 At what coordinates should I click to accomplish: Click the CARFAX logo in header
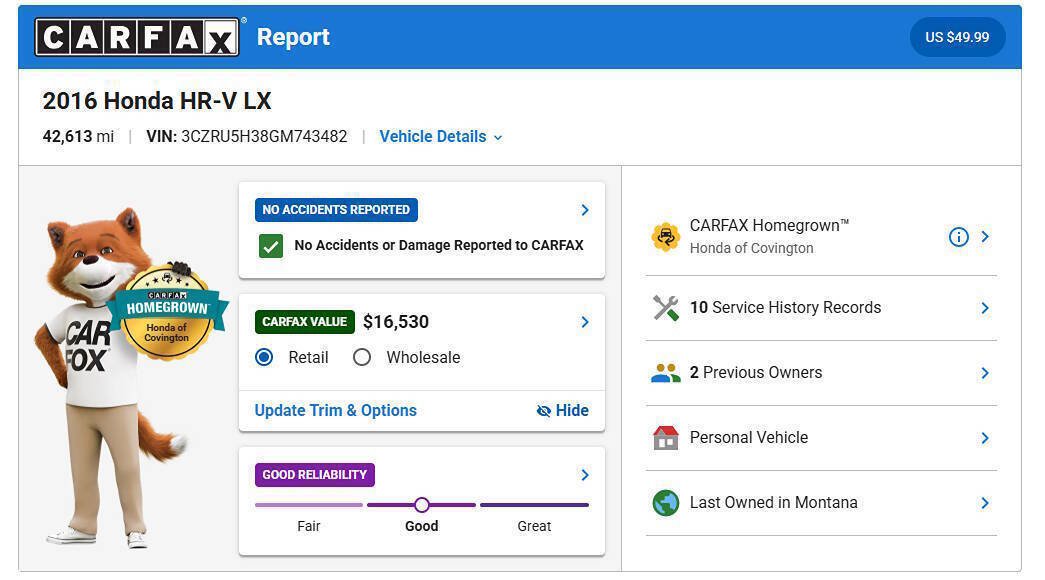[x=137, y=37]
